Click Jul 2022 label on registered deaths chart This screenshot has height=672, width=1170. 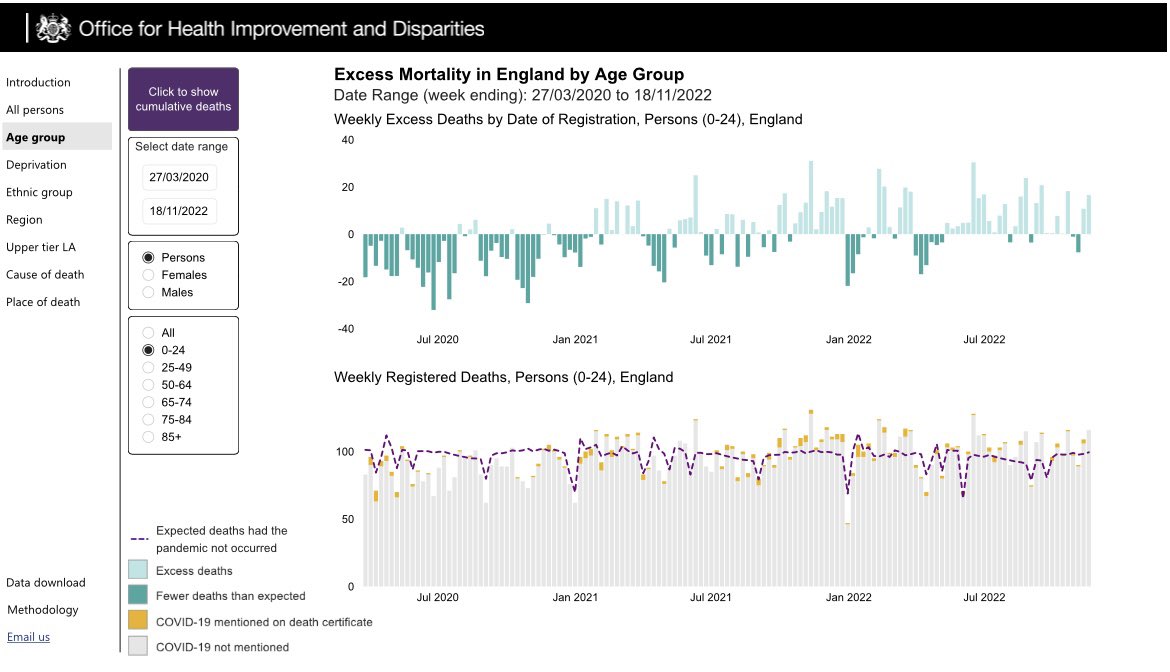[984, 597]
